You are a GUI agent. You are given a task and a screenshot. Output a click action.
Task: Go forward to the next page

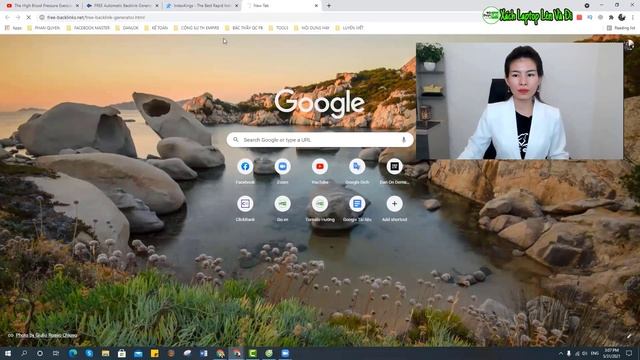coord(18,18)
